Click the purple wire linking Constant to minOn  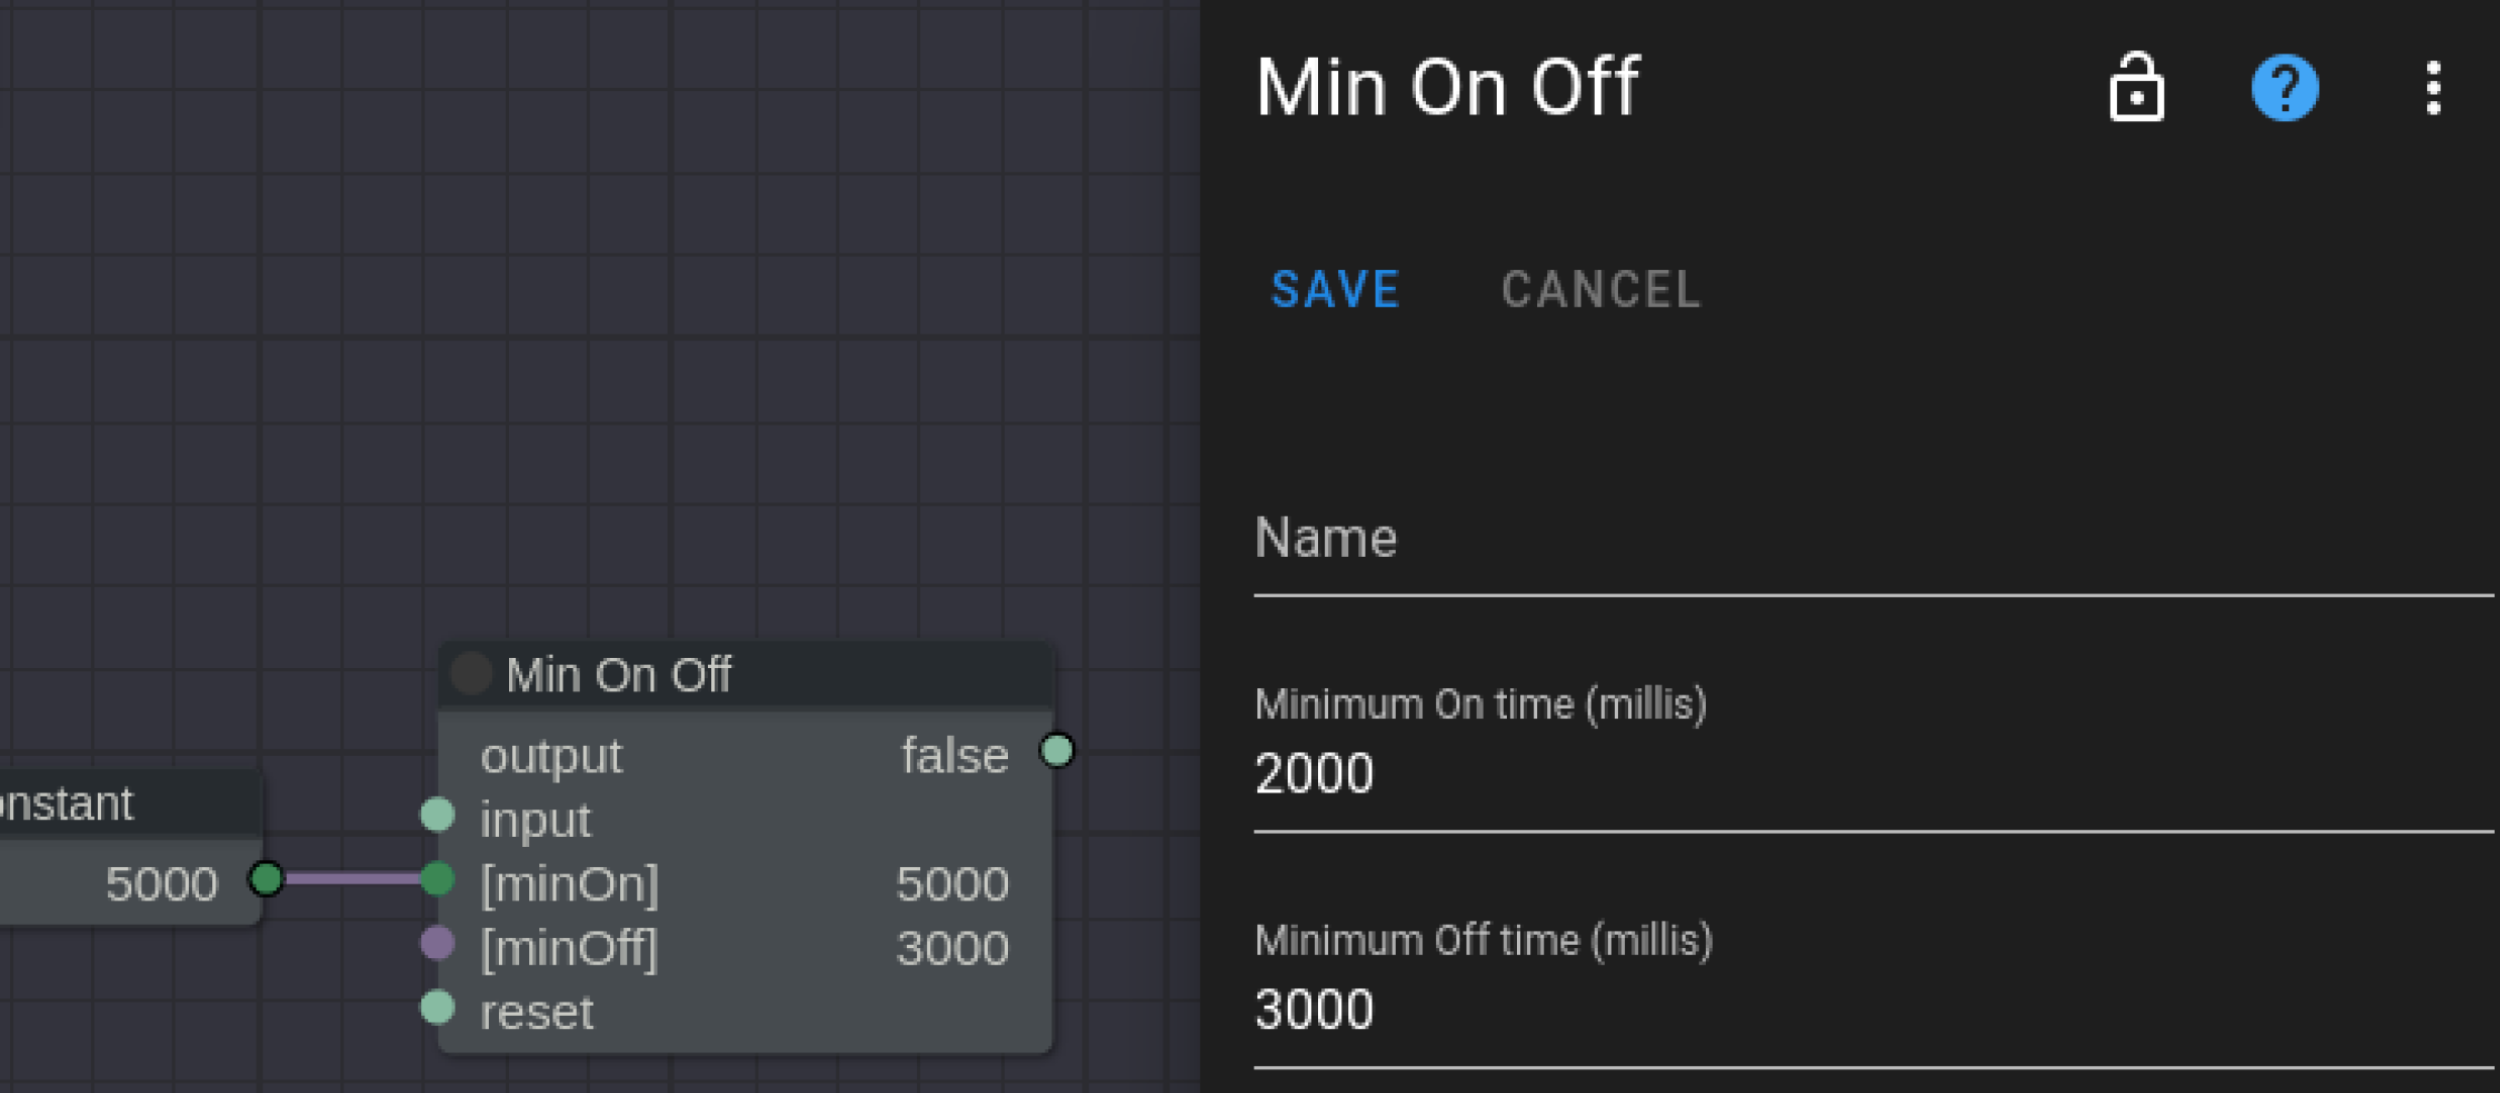(x=350, y=879)
